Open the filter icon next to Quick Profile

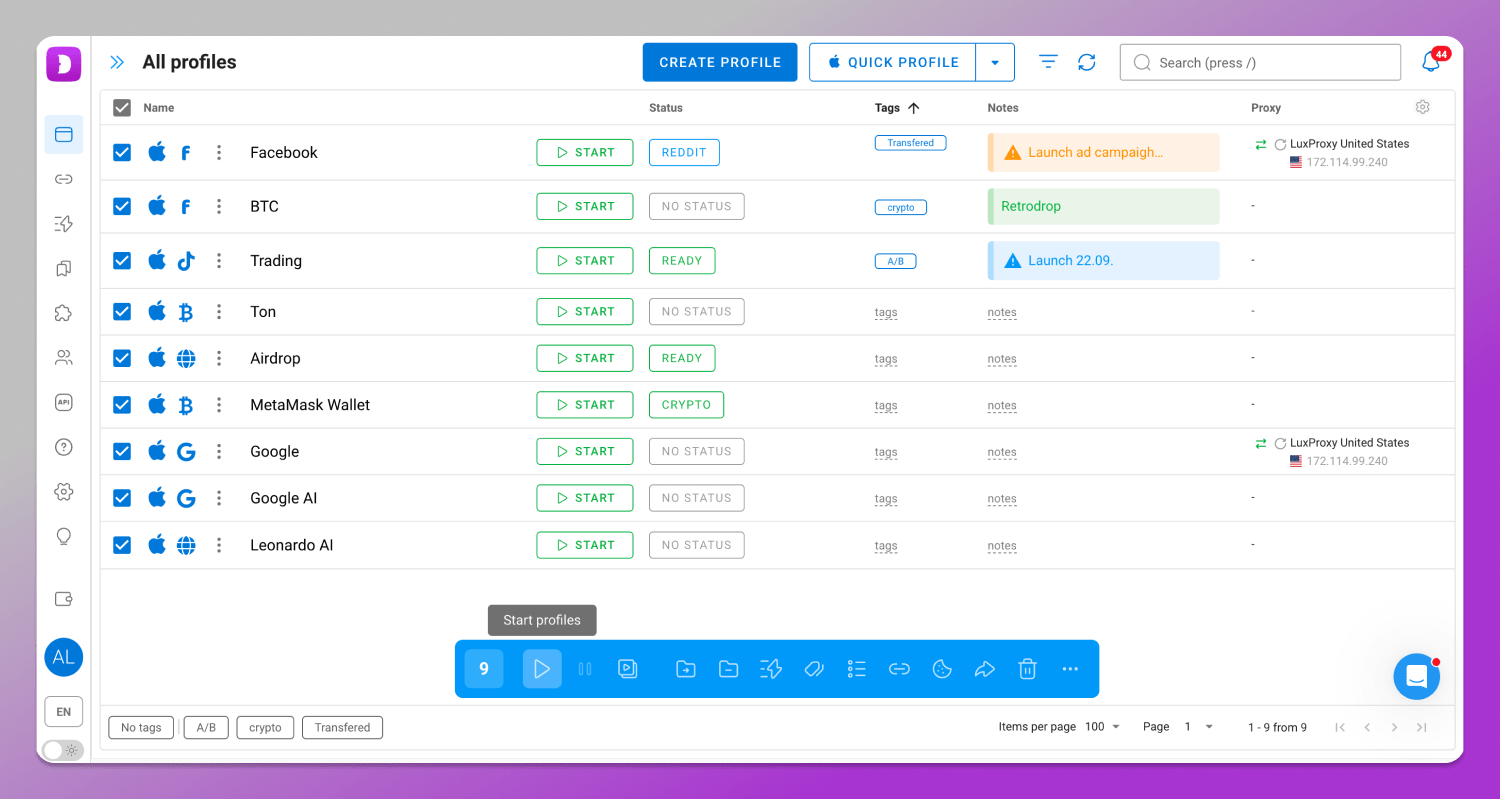1048,62
